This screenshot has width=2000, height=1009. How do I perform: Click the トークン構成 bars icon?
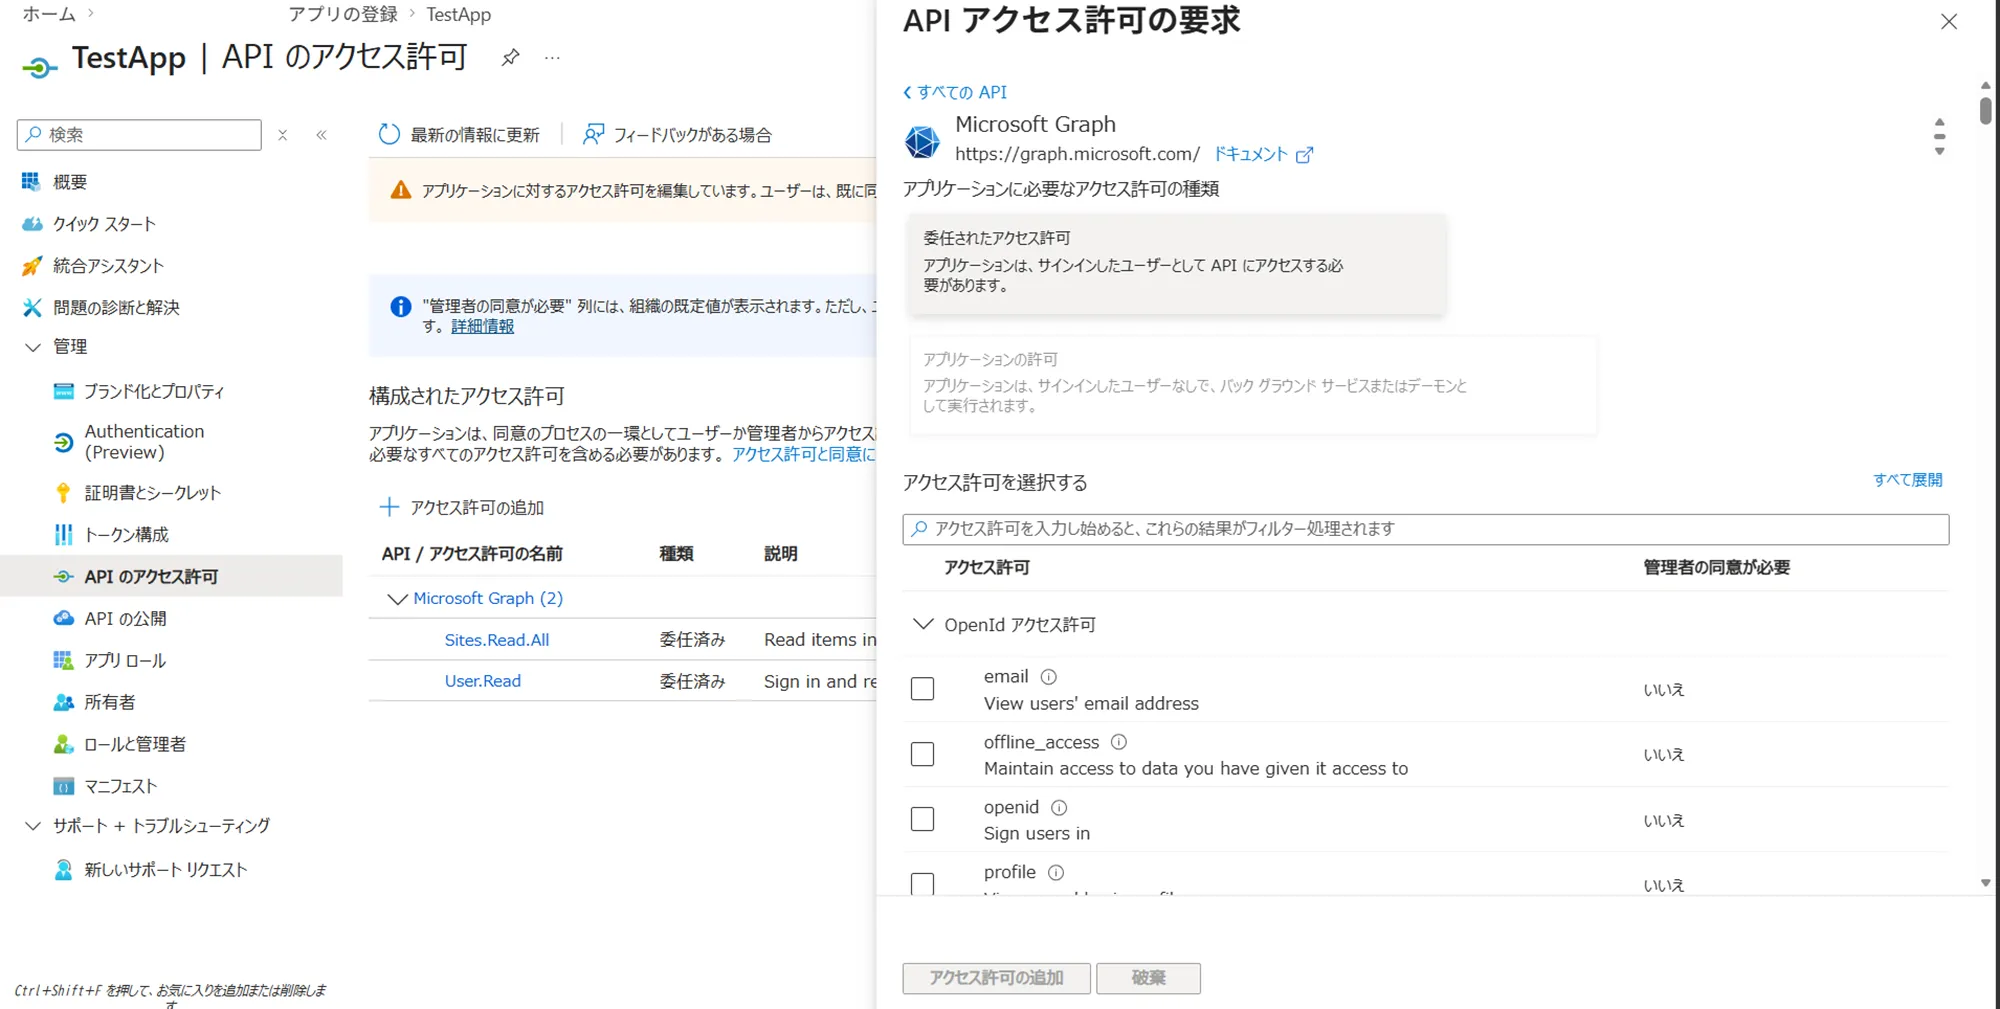(x=63, y=535)
